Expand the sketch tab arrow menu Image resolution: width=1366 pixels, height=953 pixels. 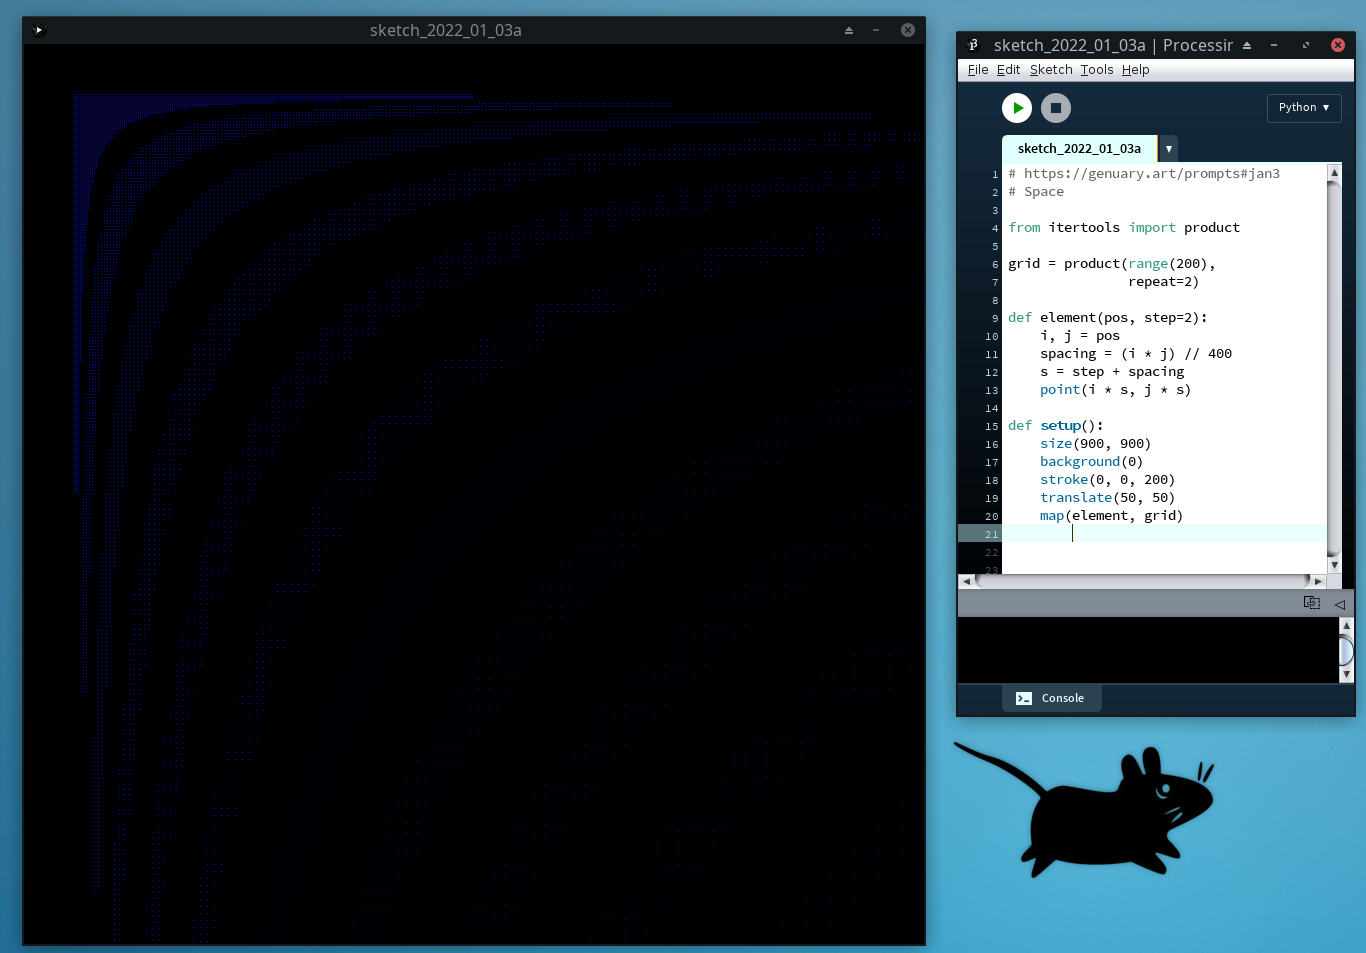pos(1168,149)
